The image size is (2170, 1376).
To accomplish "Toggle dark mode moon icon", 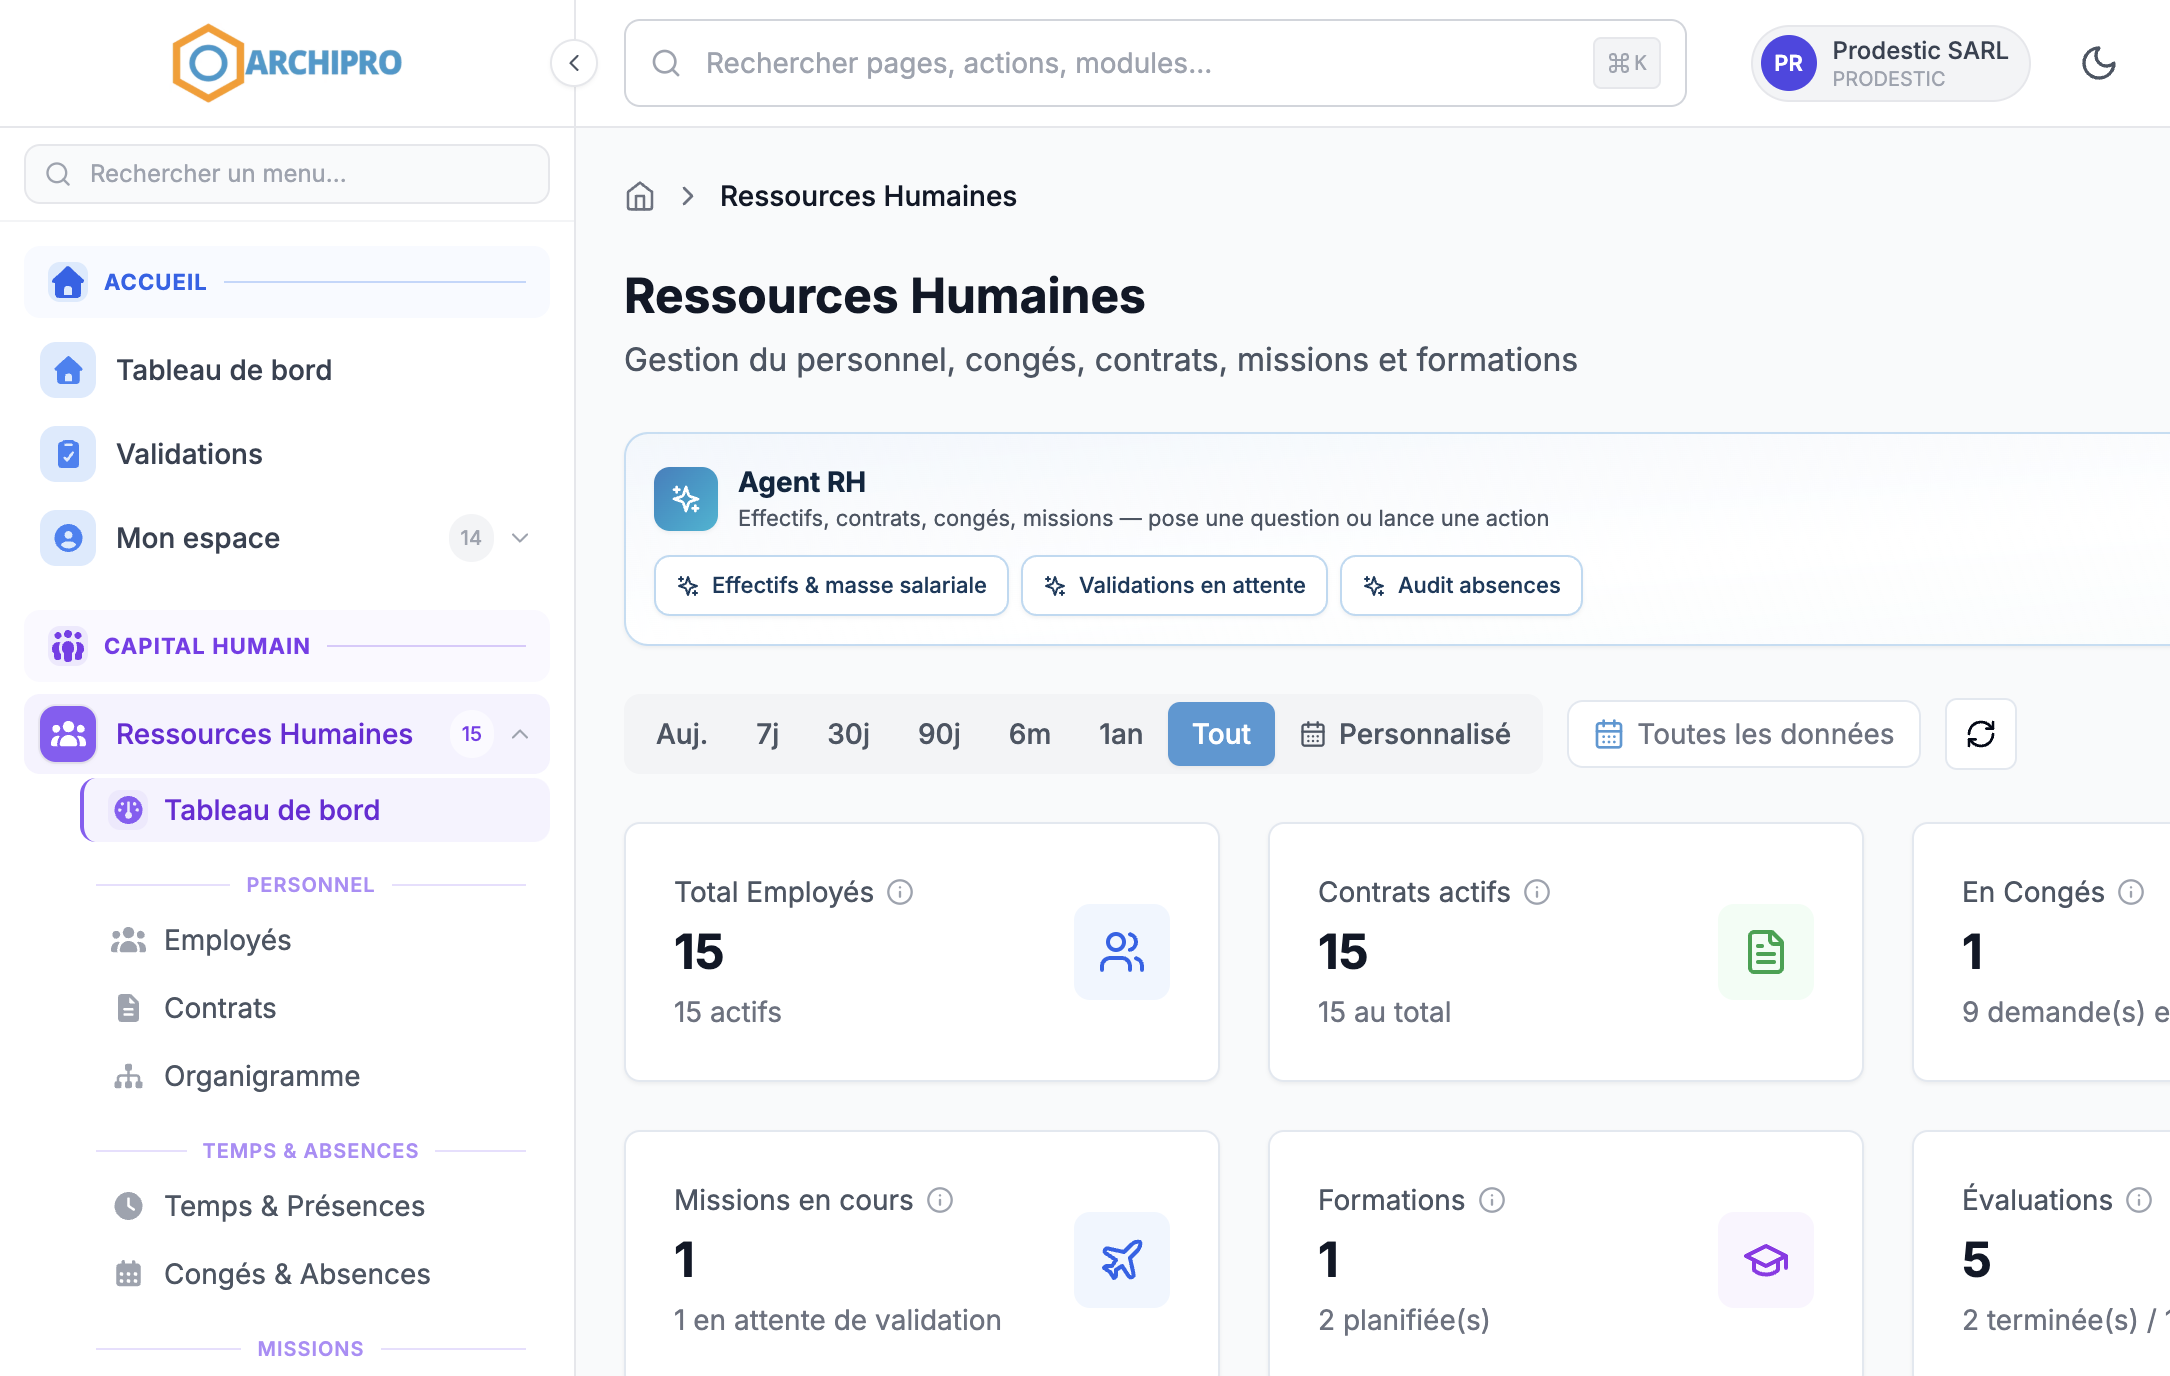I will (2098, 63).
